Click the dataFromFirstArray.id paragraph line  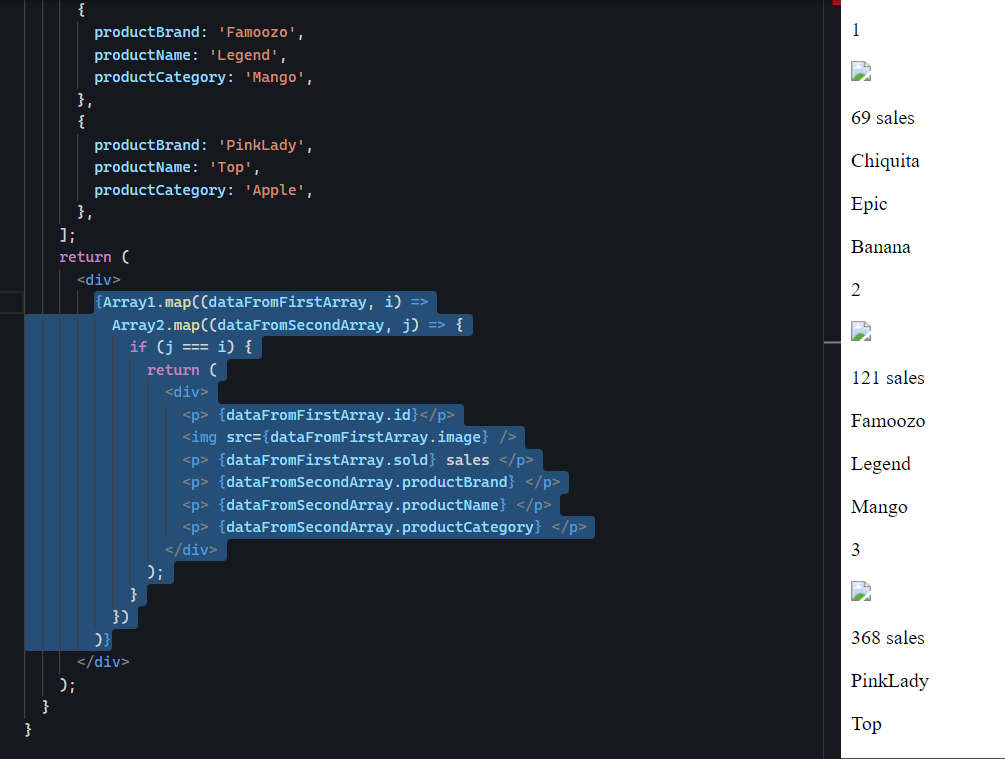tap(319, 415)
